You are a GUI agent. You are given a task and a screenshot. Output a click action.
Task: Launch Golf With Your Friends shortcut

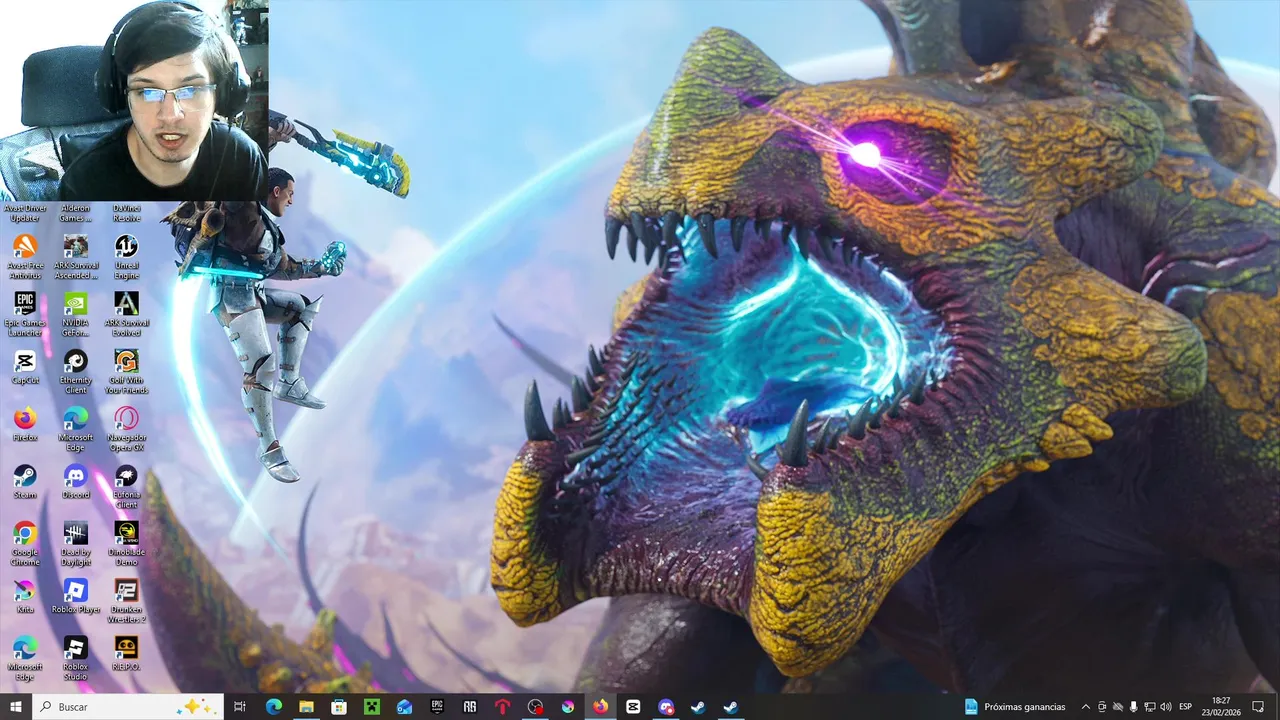click(126, 371)
